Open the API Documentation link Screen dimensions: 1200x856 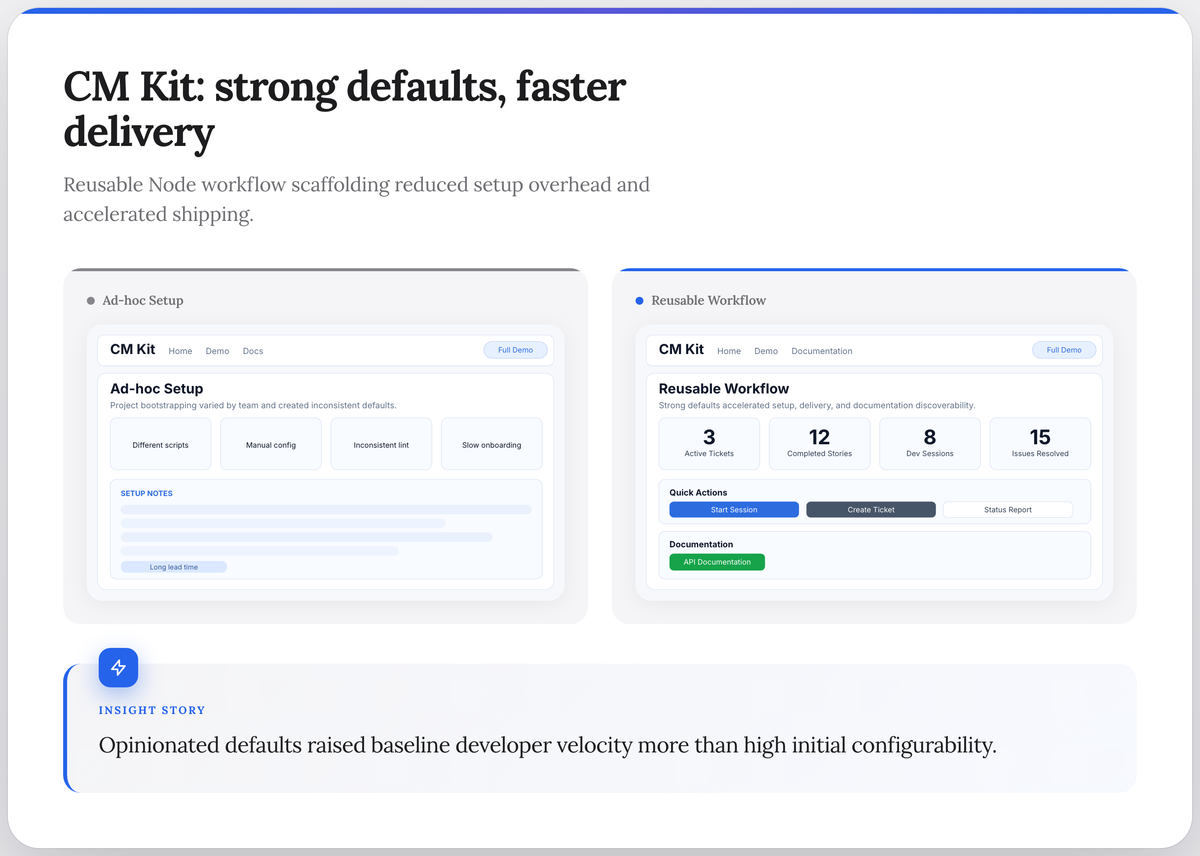point(716,562)
